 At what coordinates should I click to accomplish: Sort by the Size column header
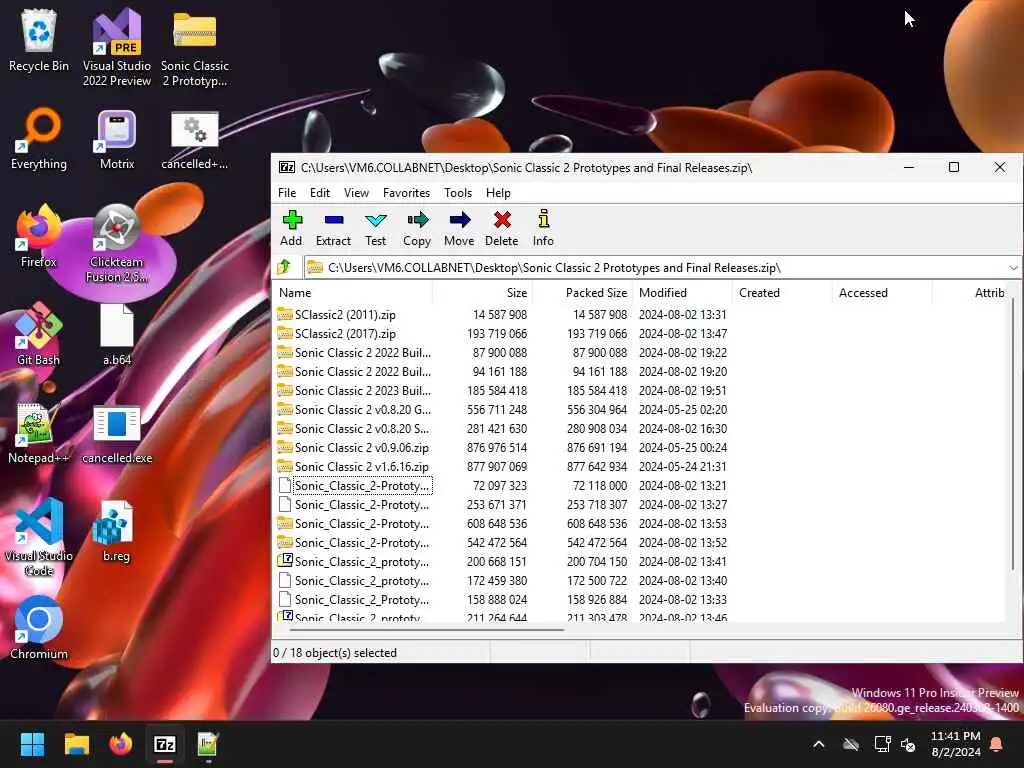pyautogui.click(x=483, y=293)
